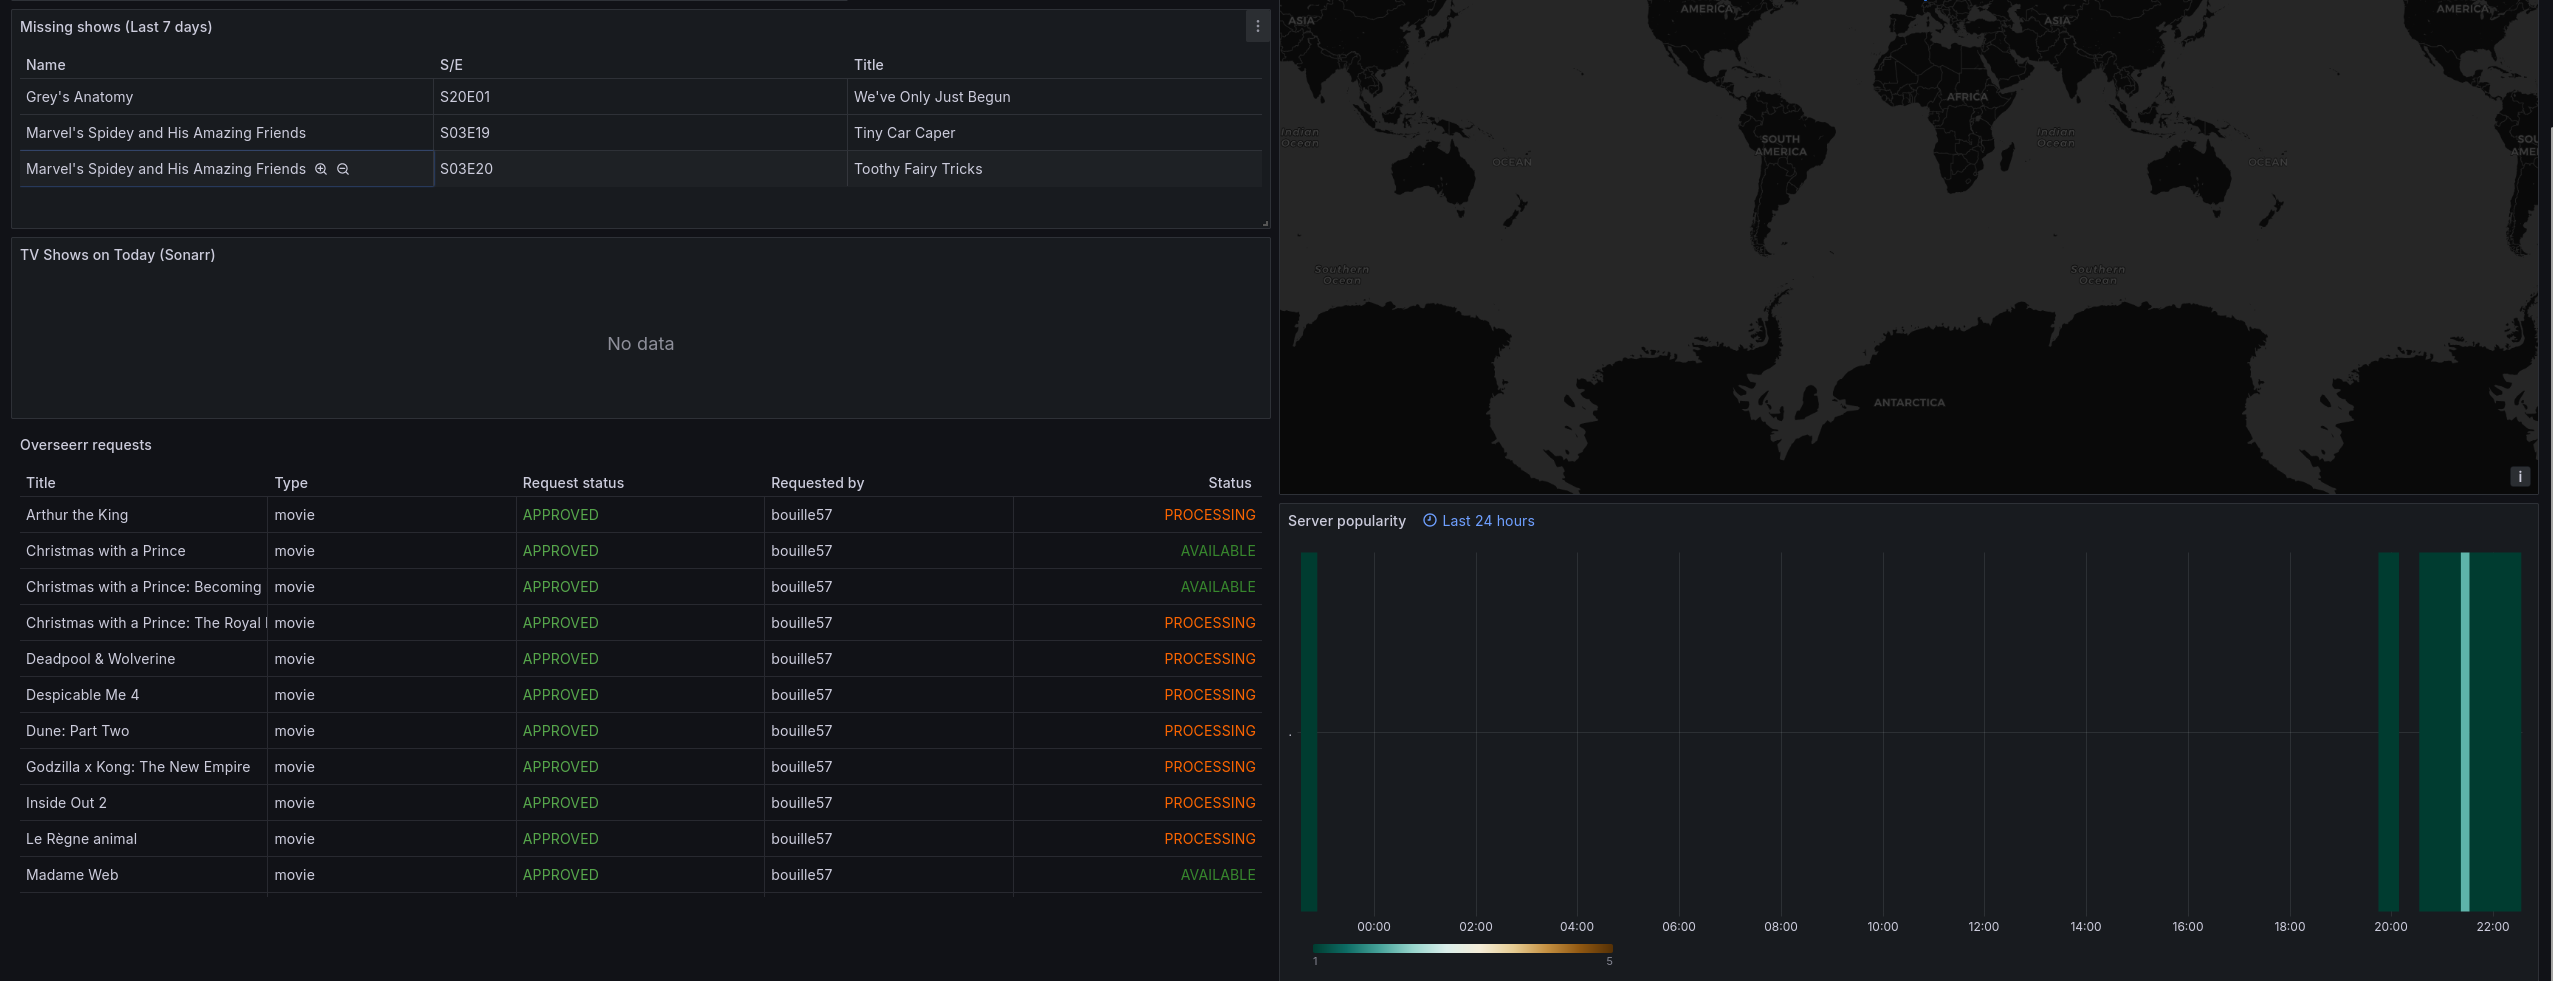Click the filter for value magnifier-plus icon
Viewport: 2553px width, 981px height.
coord(321,169)
